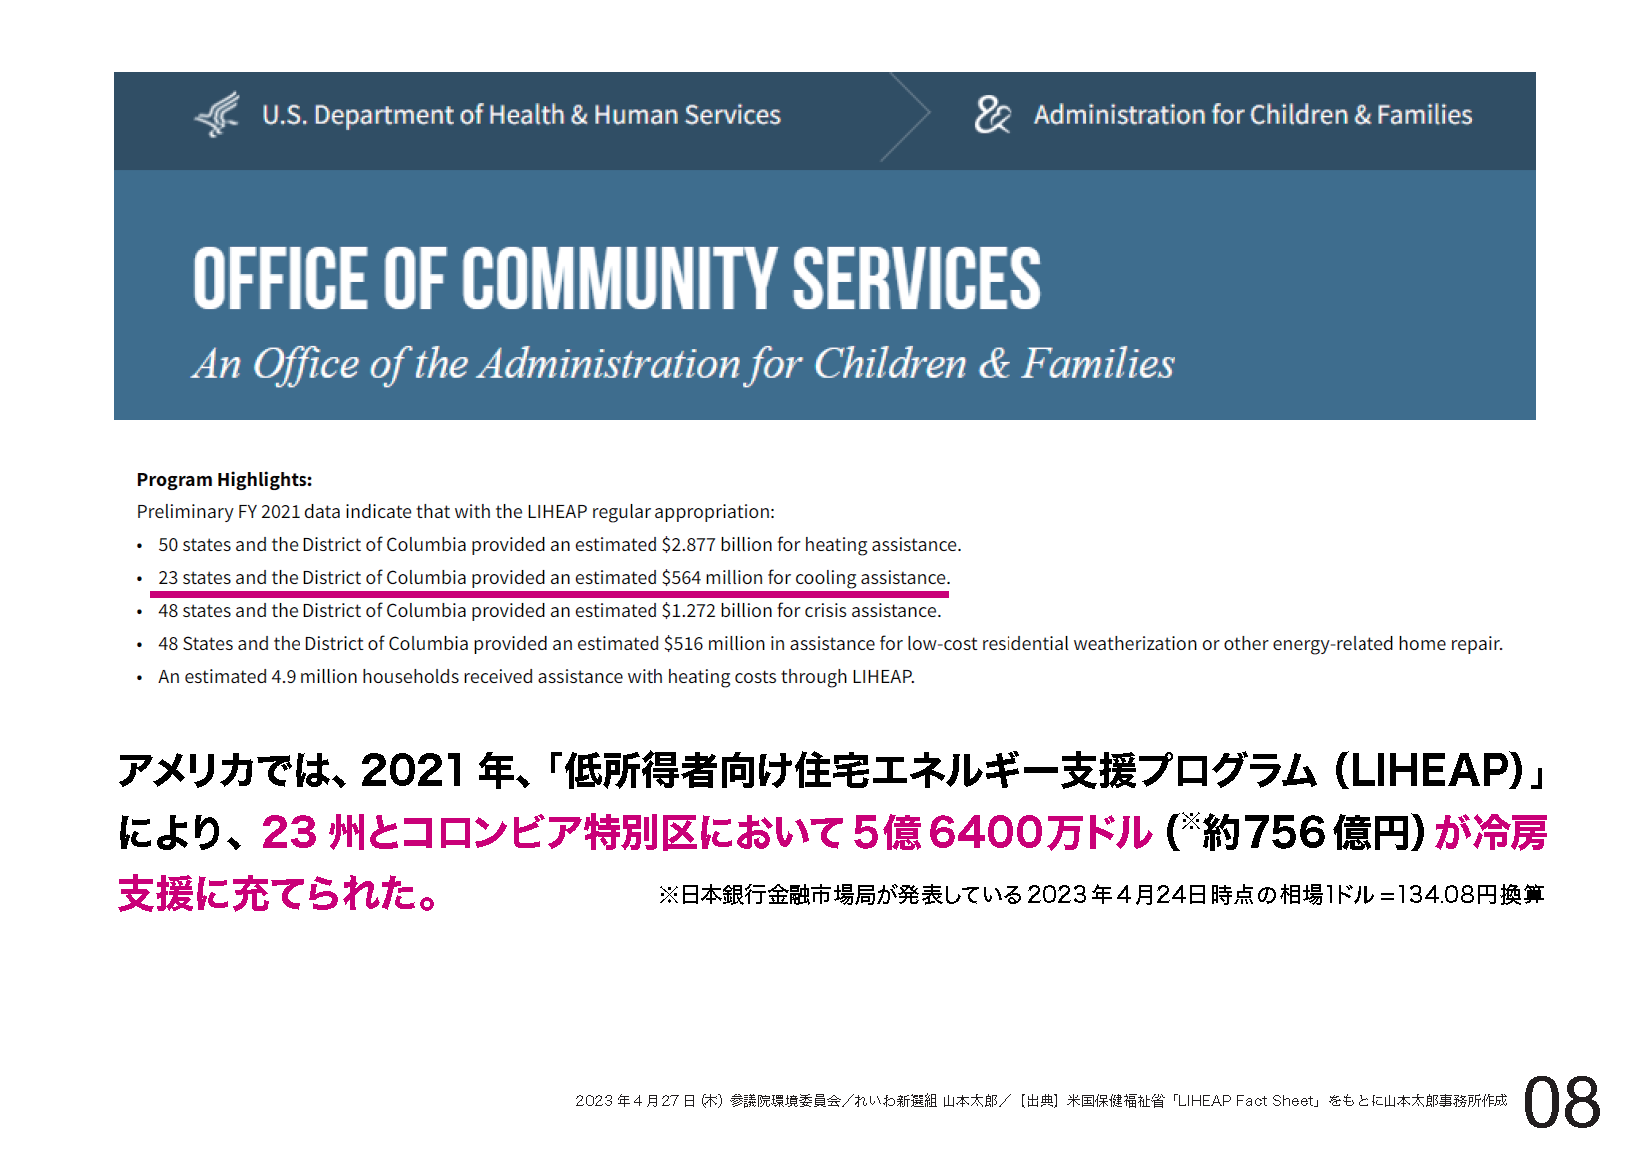Screen dimensions: 1649x1175
Task: Click the HHS eagle logo icon
Action: click(x=217, y=115)
